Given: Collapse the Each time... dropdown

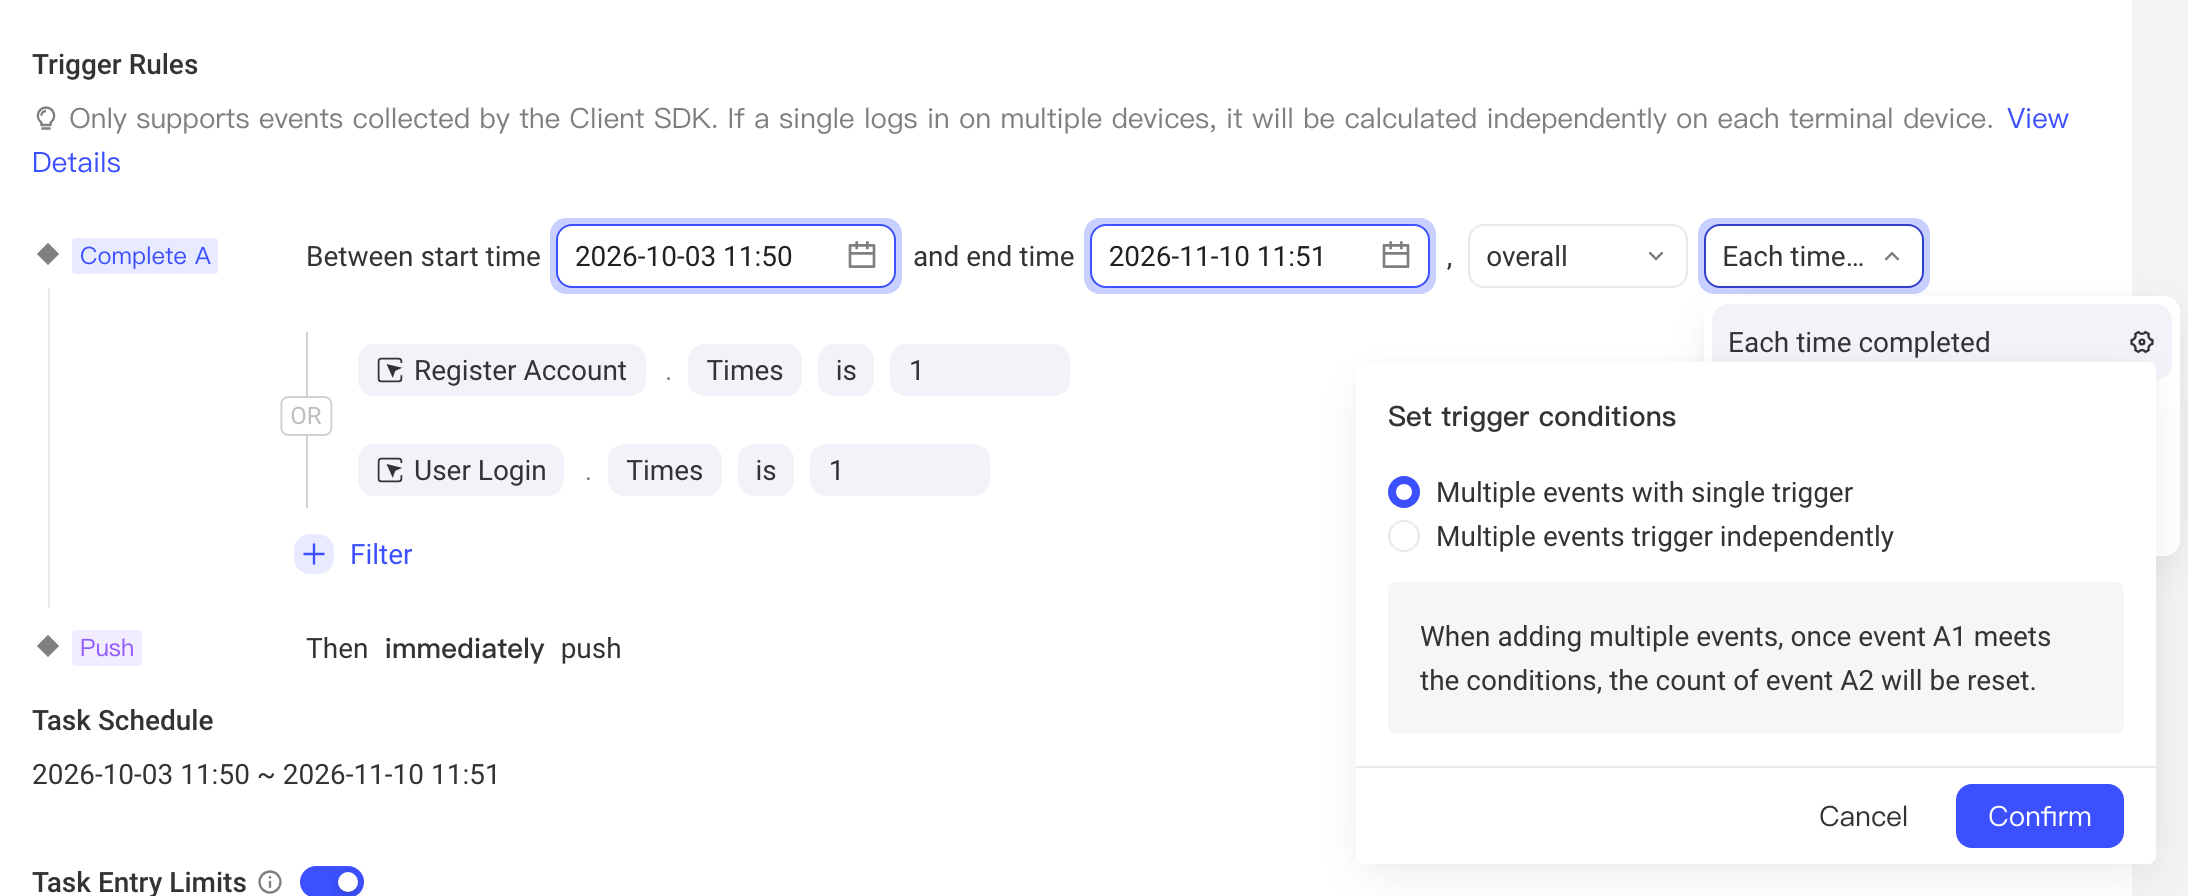Looking at the screenshot, I should (1813, 256).
